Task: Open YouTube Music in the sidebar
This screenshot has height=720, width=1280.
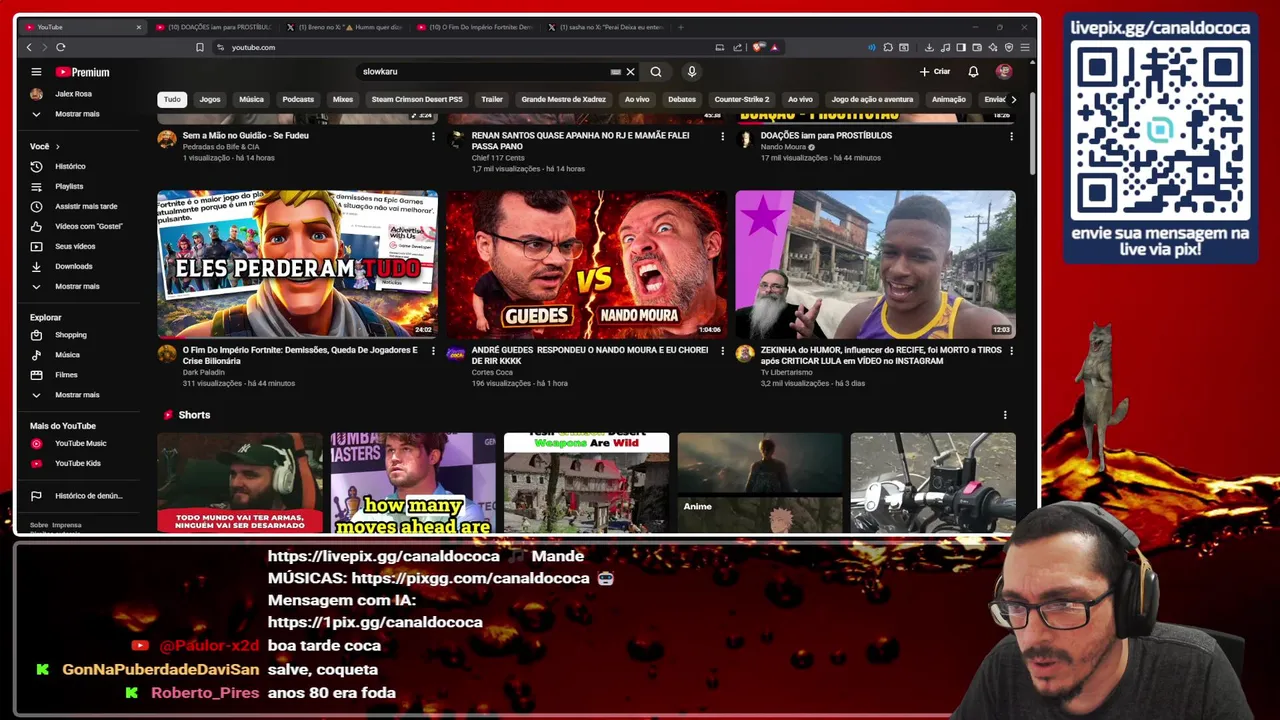Action: tap(80, 443)
